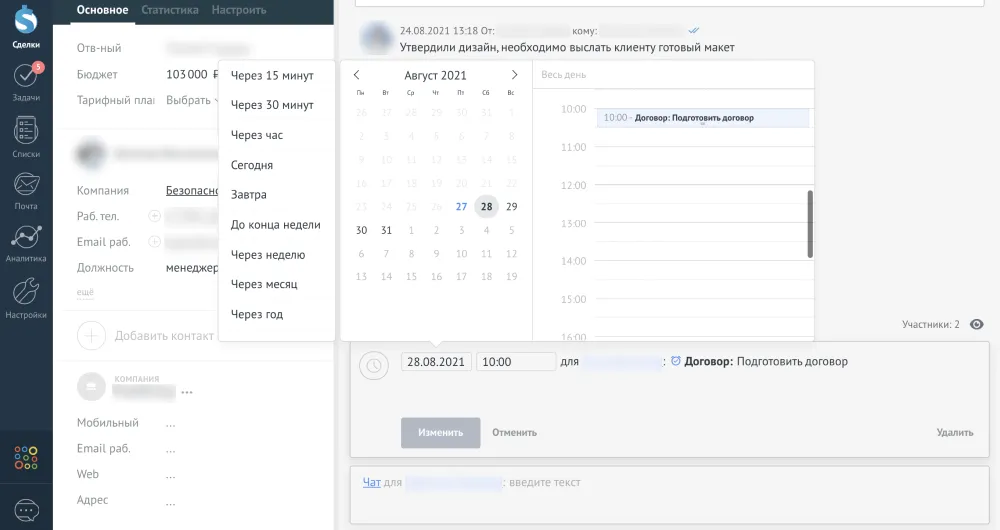Select August 27 in the calendar
The height and width of the screenshot is (530, 1000).
pos(461,207)
